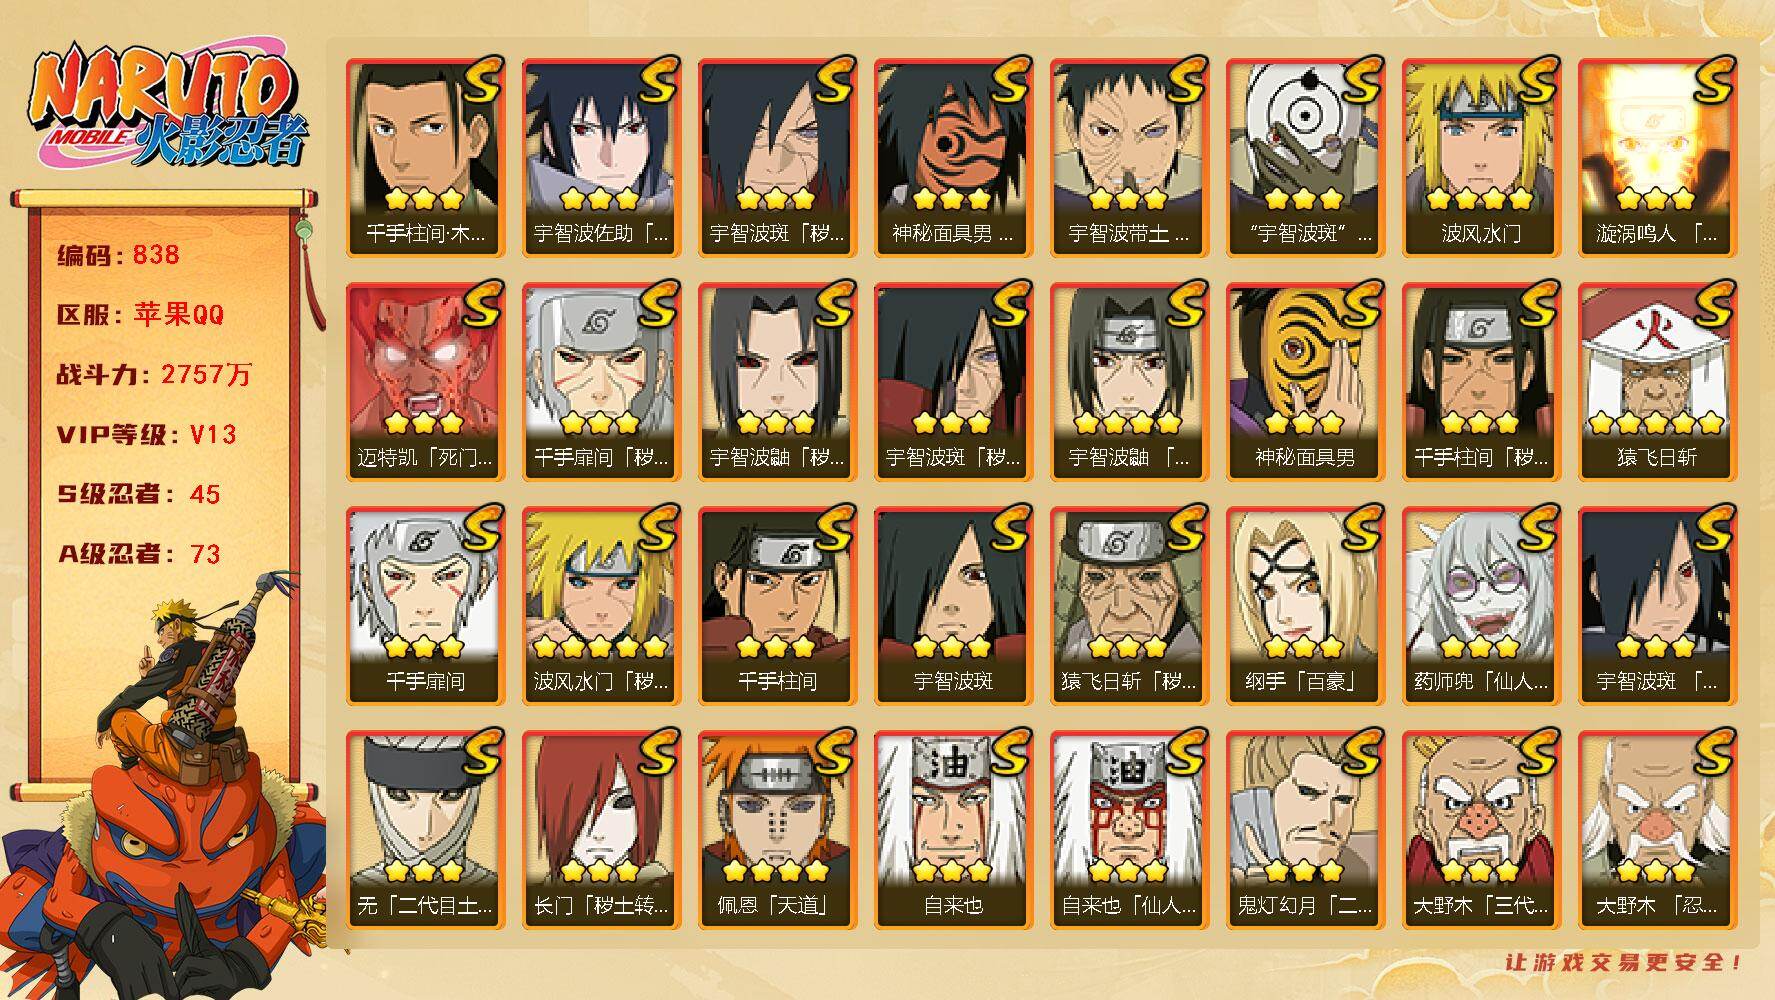Open the 自来也「仙人」 sage mode card
Screen dimensions: 1775x1000
pyautogui.click(x=1129, y=830)
